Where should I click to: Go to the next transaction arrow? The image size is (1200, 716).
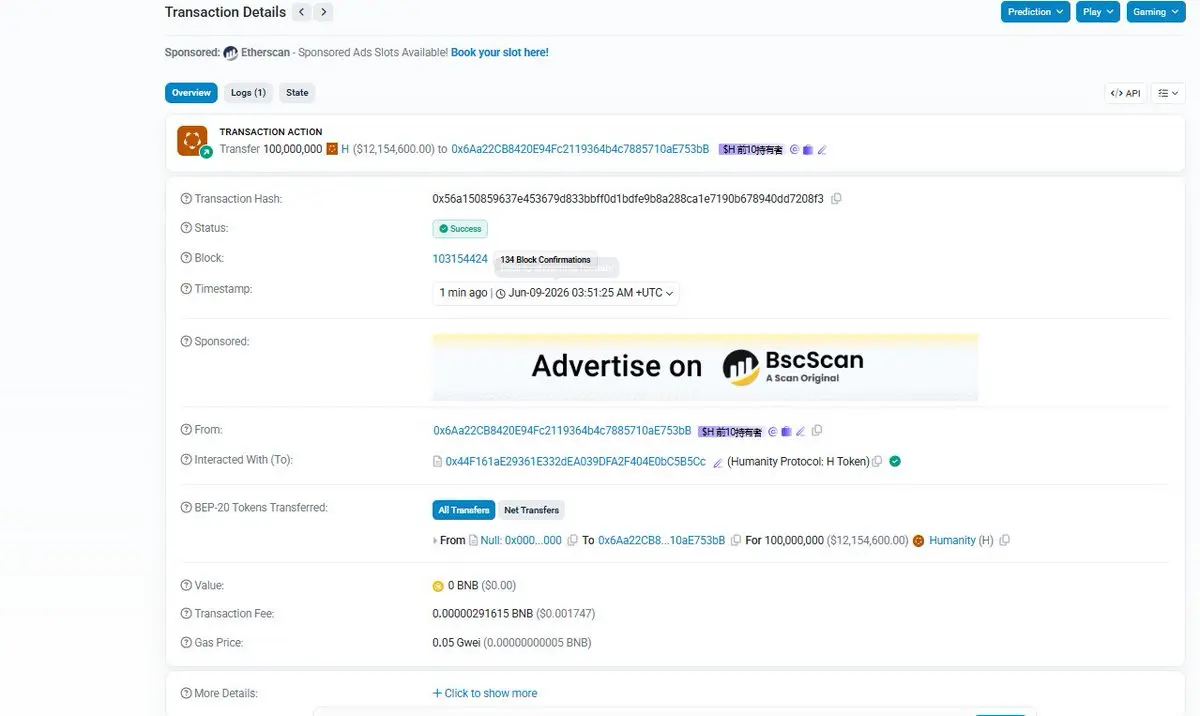tap(323, 12)
